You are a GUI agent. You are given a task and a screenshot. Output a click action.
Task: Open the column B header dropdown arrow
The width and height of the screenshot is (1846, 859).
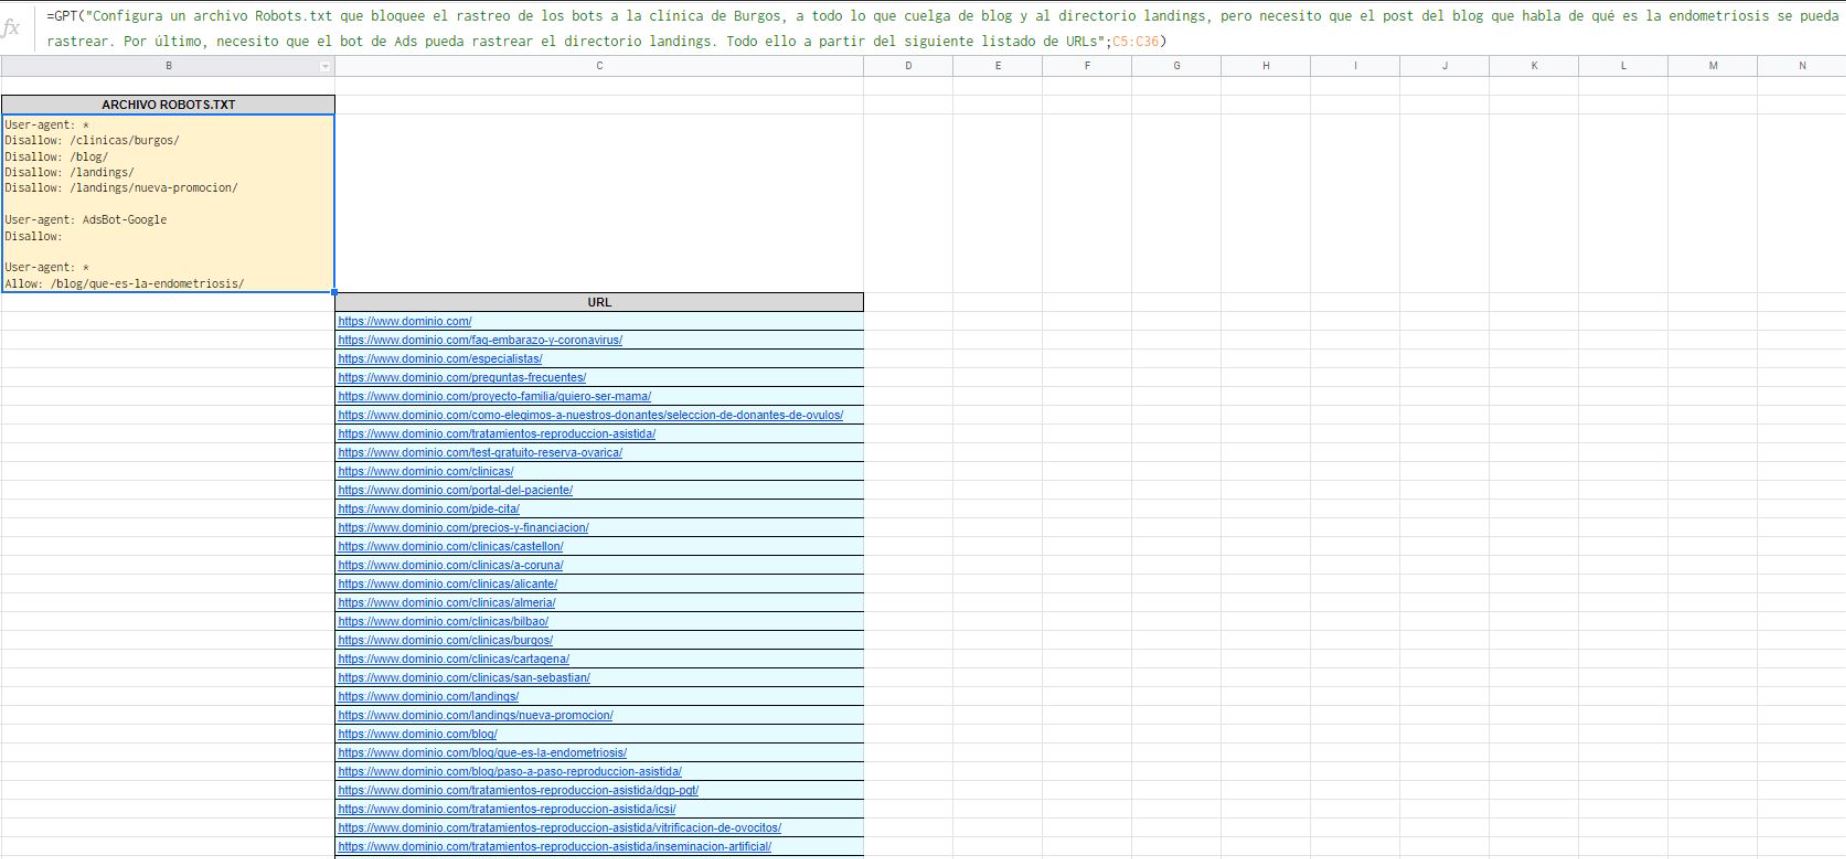coord(324,67)
